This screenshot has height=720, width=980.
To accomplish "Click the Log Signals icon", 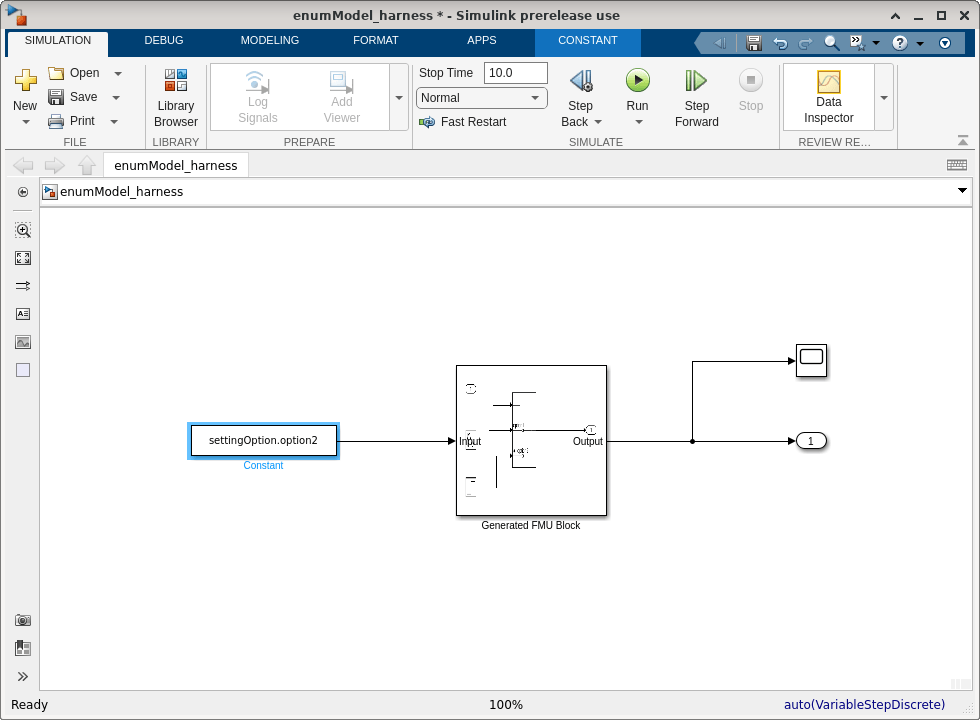I will pos(257,82).
